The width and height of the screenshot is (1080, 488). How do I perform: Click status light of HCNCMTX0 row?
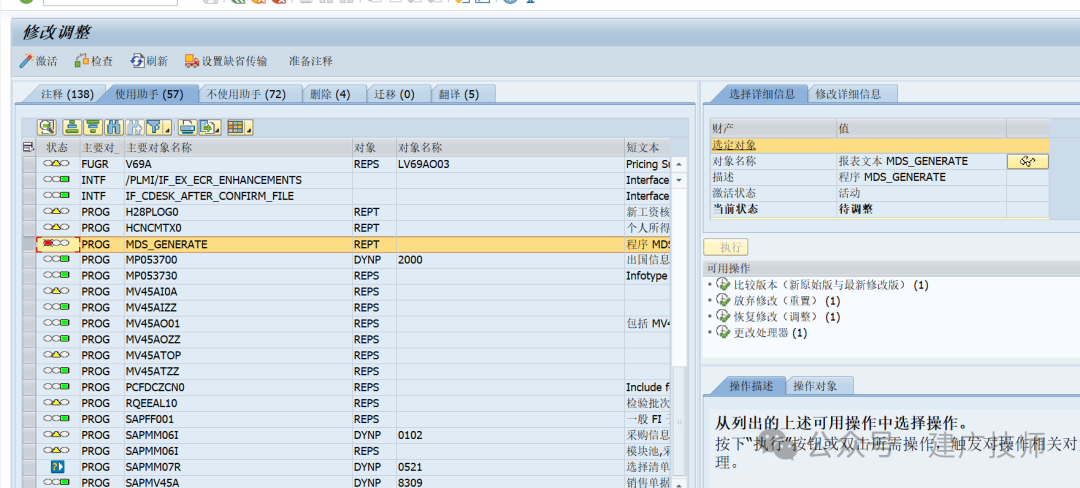coord(56,227)
